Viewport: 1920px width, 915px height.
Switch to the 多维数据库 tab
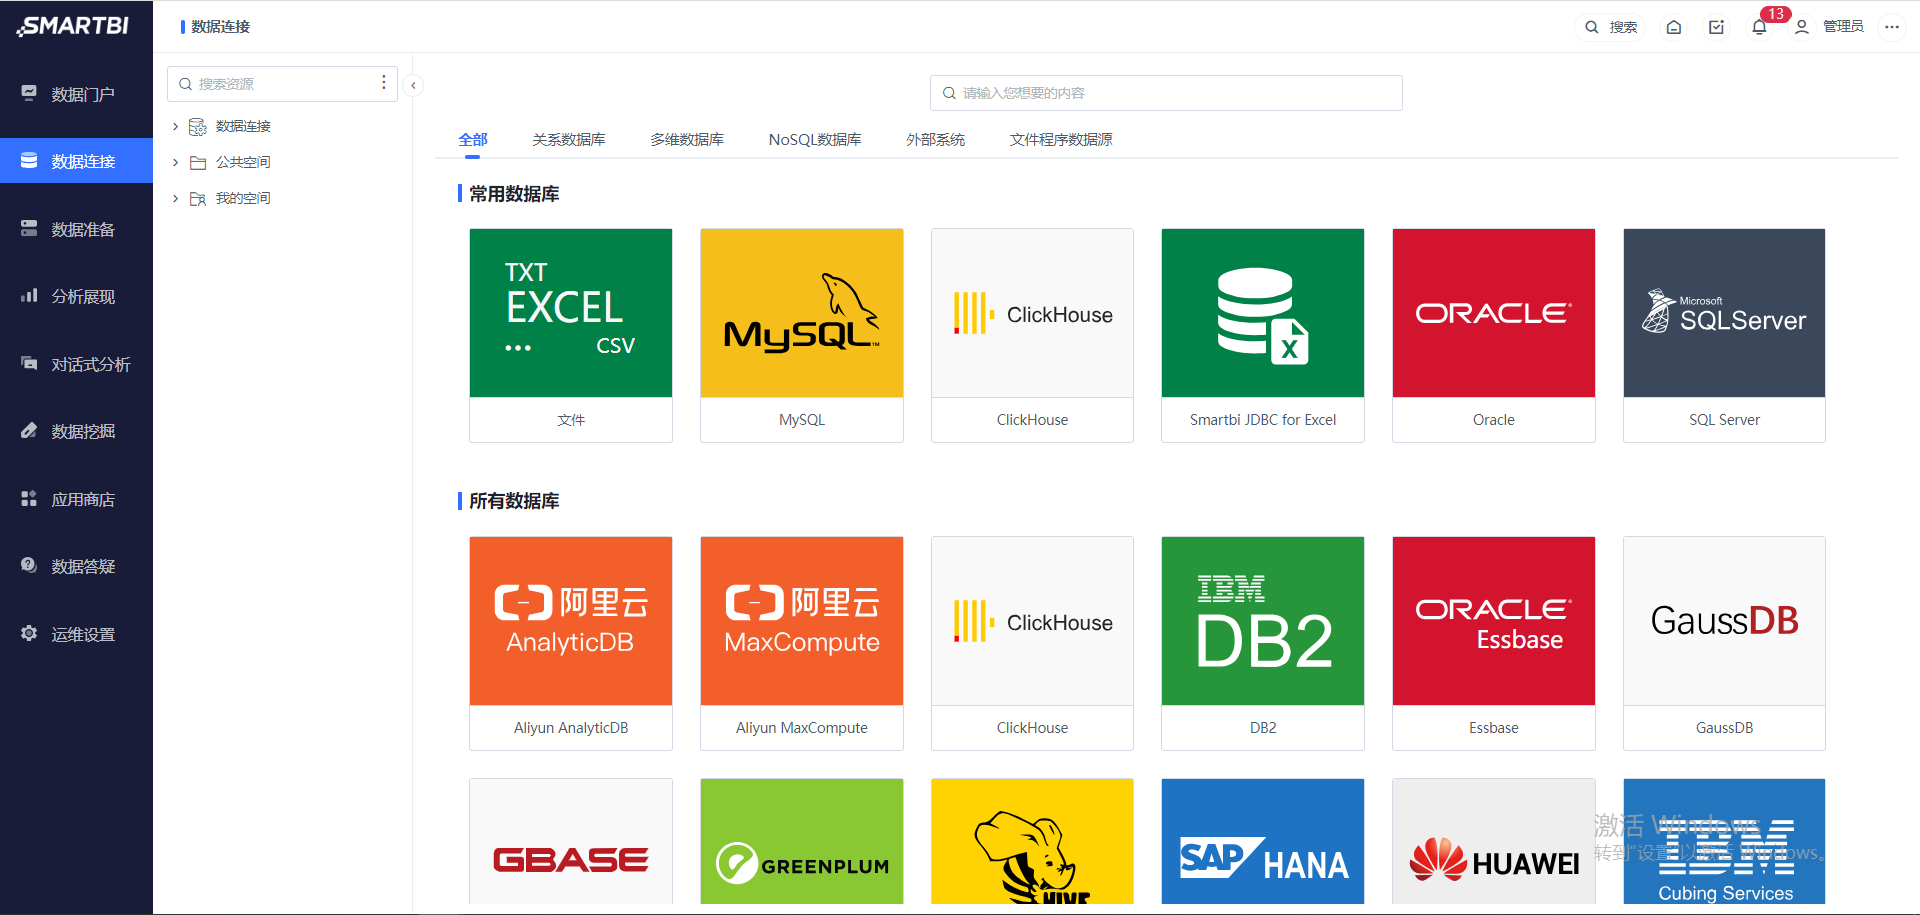point(687,139)
